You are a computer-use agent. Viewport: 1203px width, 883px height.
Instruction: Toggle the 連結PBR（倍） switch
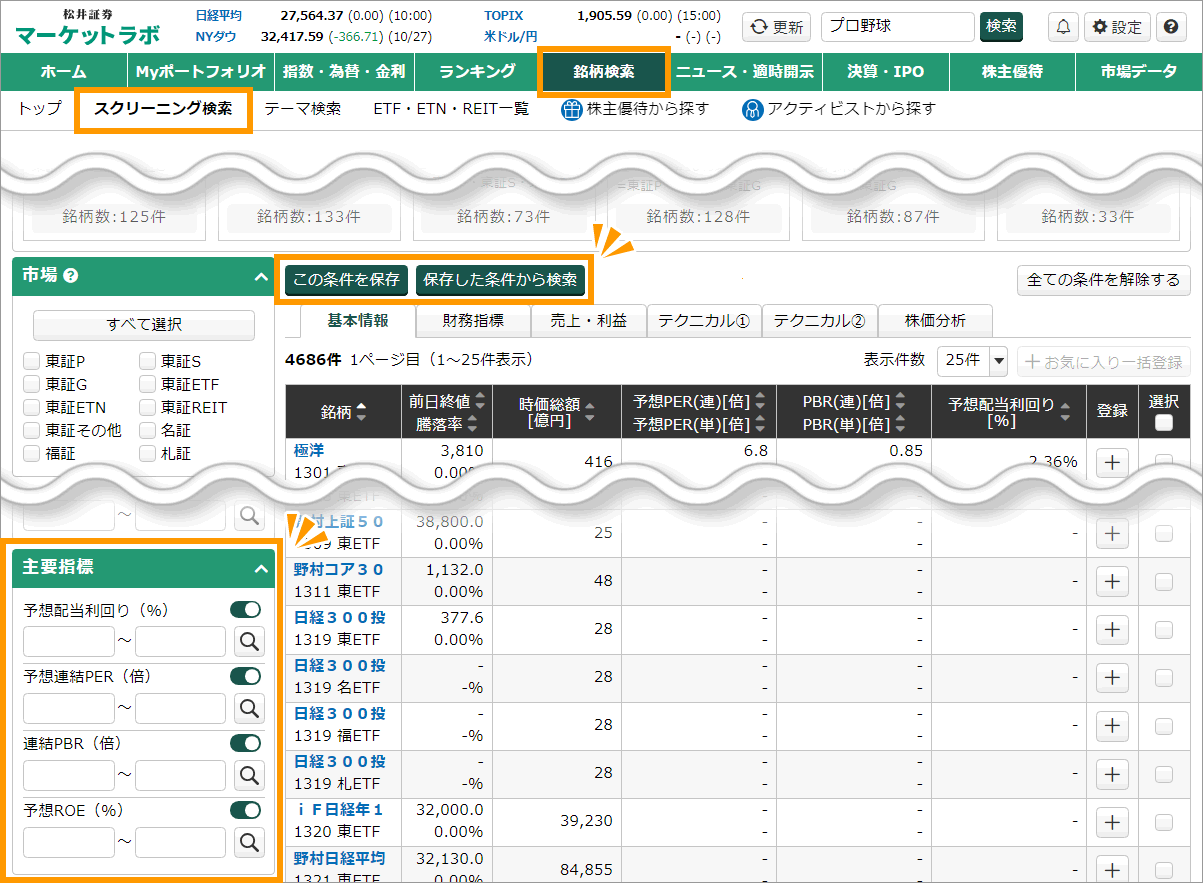245,743
